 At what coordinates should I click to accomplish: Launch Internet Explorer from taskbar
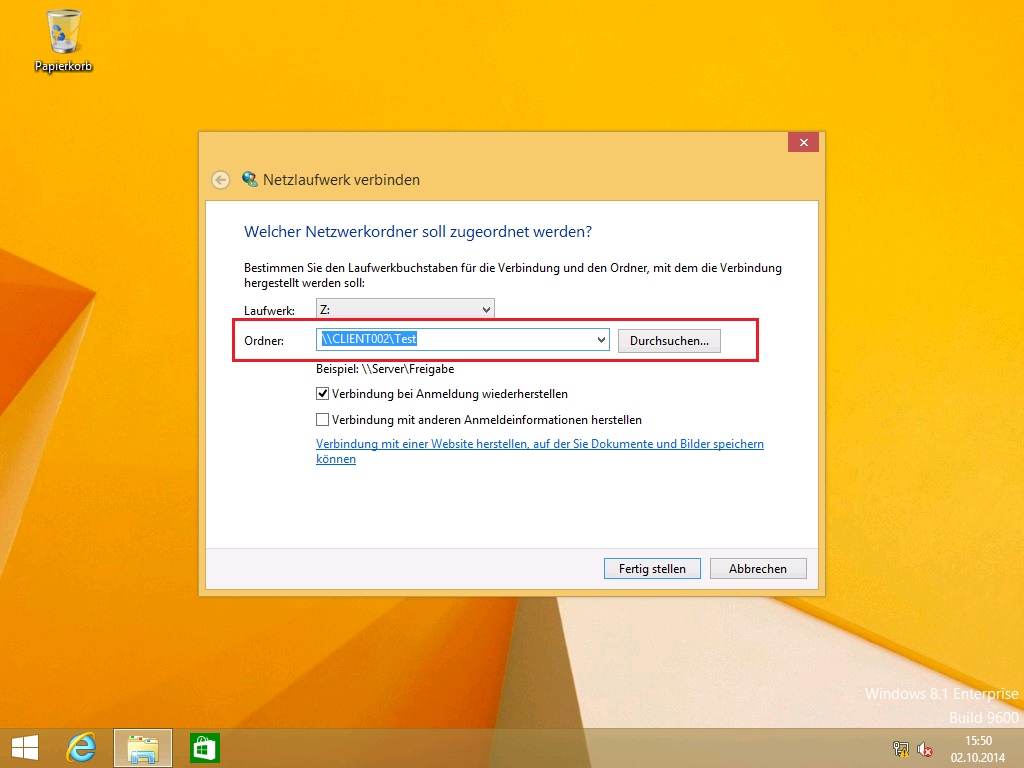[x=82, y=748]
